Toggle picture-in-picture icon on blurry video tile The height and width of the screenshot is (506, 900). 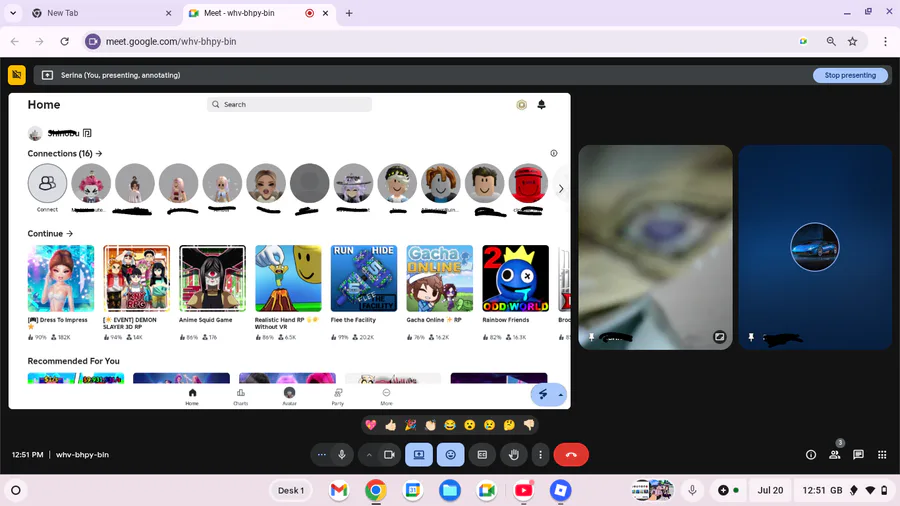pos(719,337)
